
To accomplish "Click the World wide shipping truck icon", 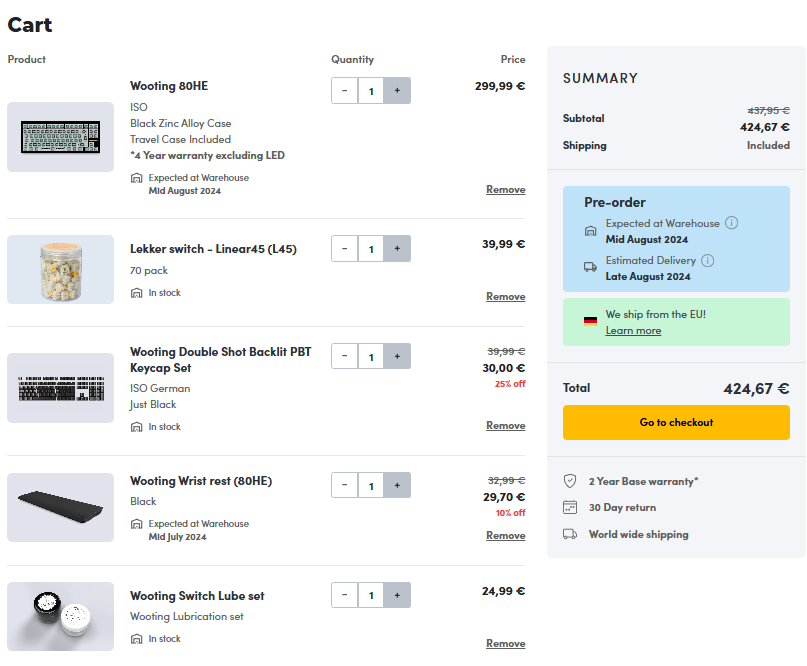I will pyautogui.click(x=570, y=534).
